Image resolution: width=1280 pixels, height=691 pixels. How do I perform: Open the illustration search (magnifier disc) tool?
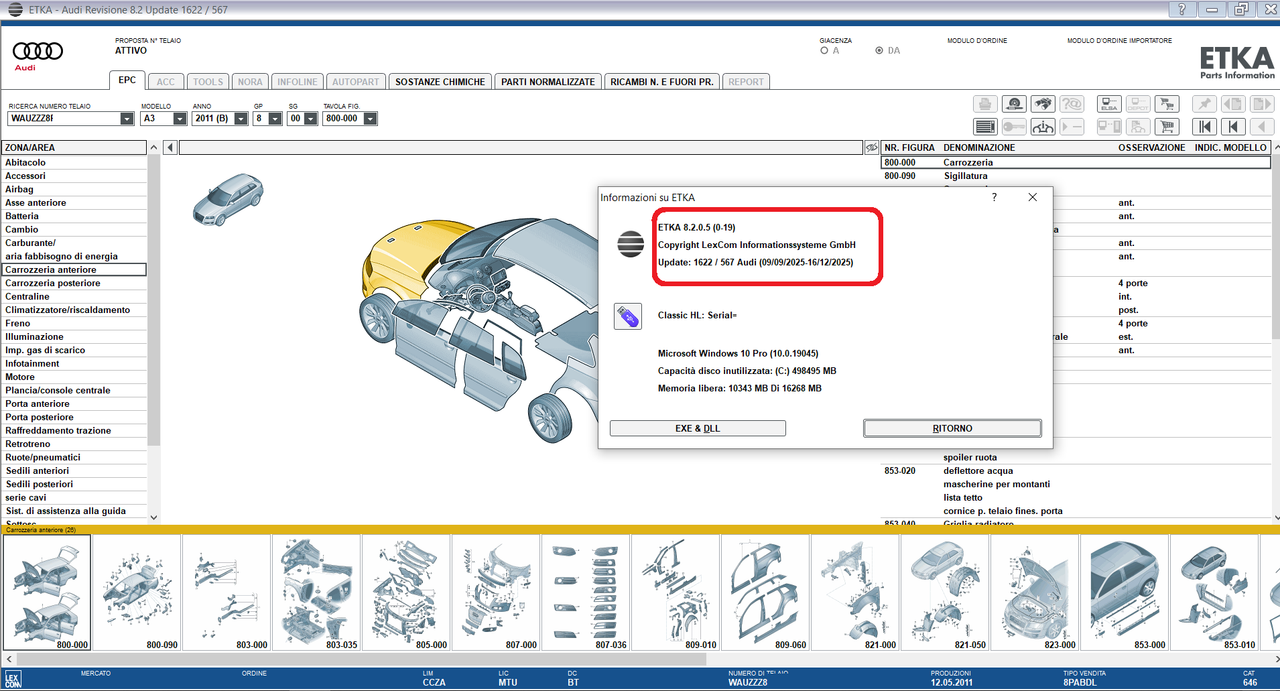coord(1014,104)
